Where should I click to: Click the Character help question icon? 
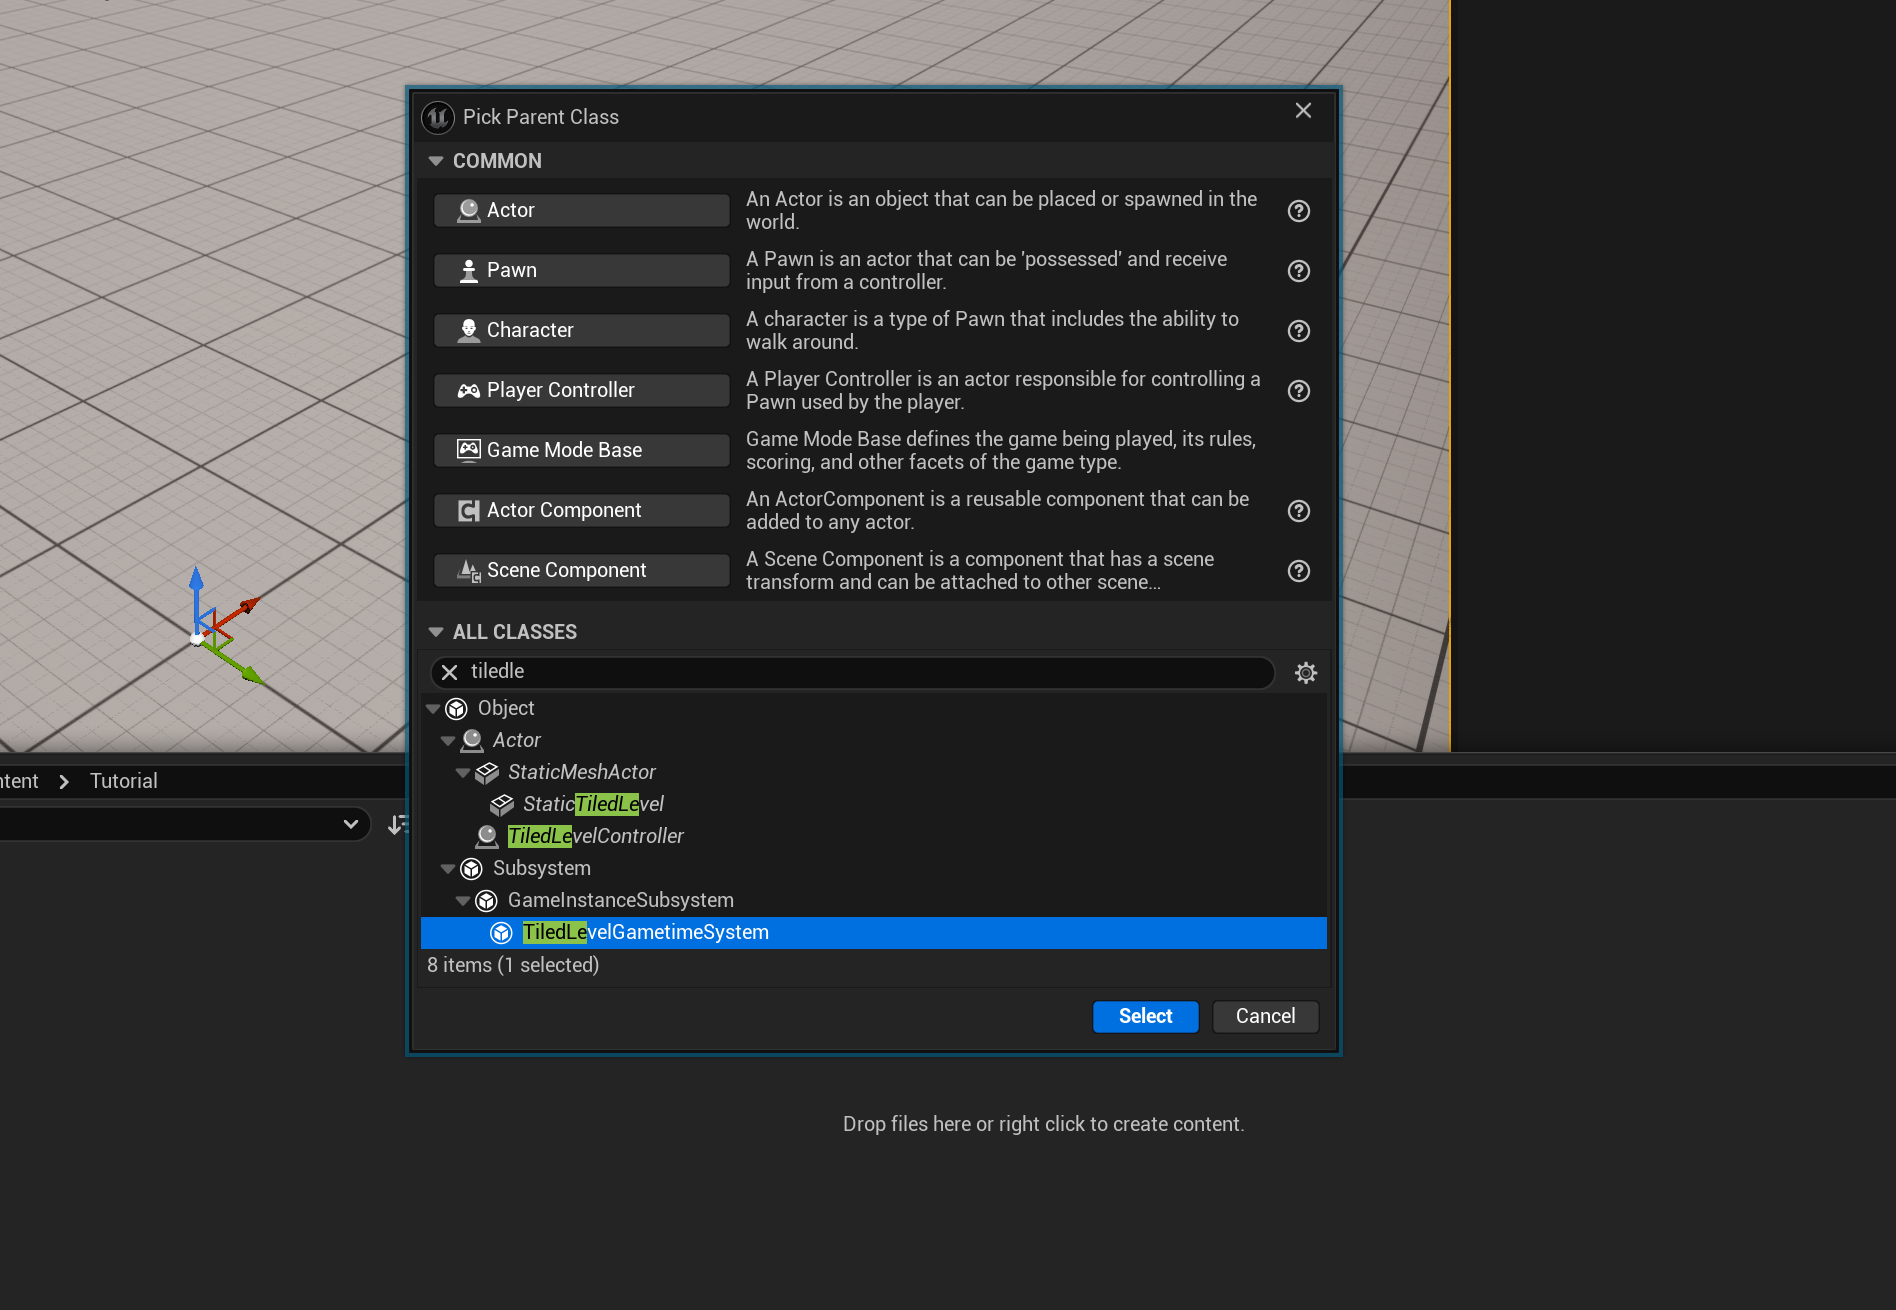click(1298, 331)
